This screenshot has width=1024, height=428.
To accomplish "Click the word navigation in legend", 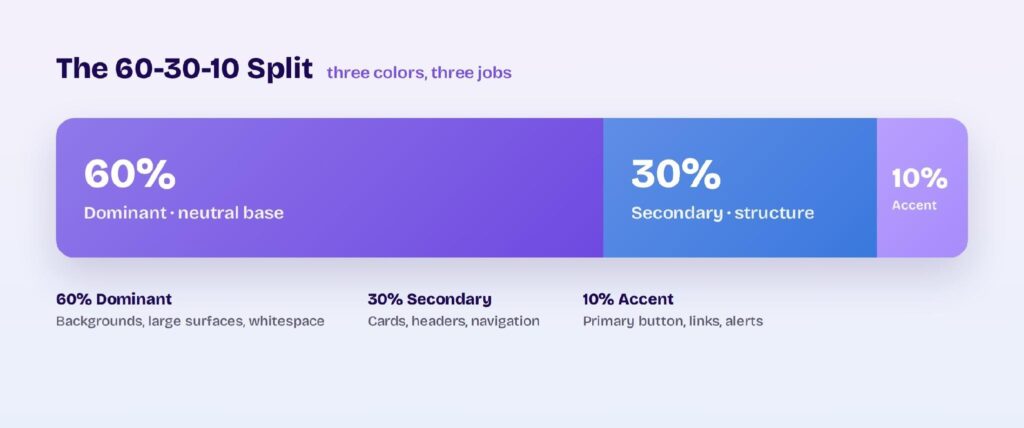I will [x=505, y=321].
